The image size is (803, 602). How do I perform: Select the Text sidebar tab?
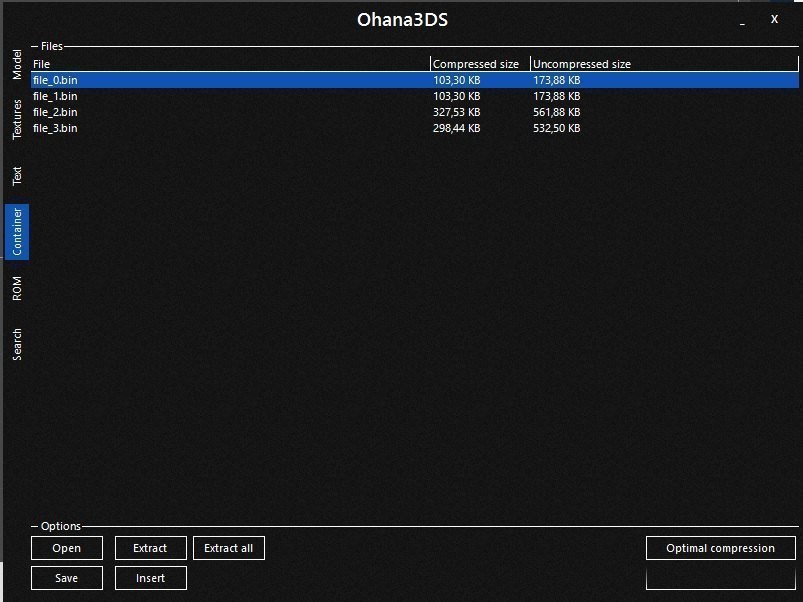click(17, 175)
